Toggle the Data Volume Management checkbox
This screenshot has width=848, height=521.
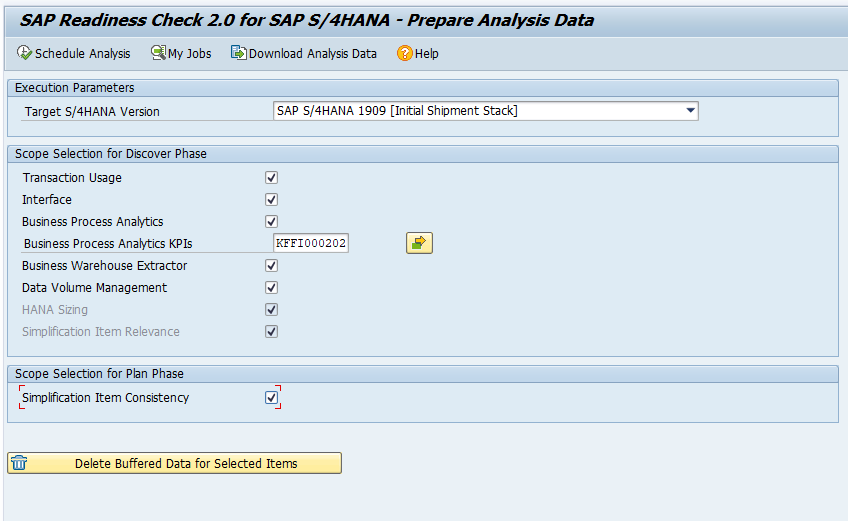271,288
